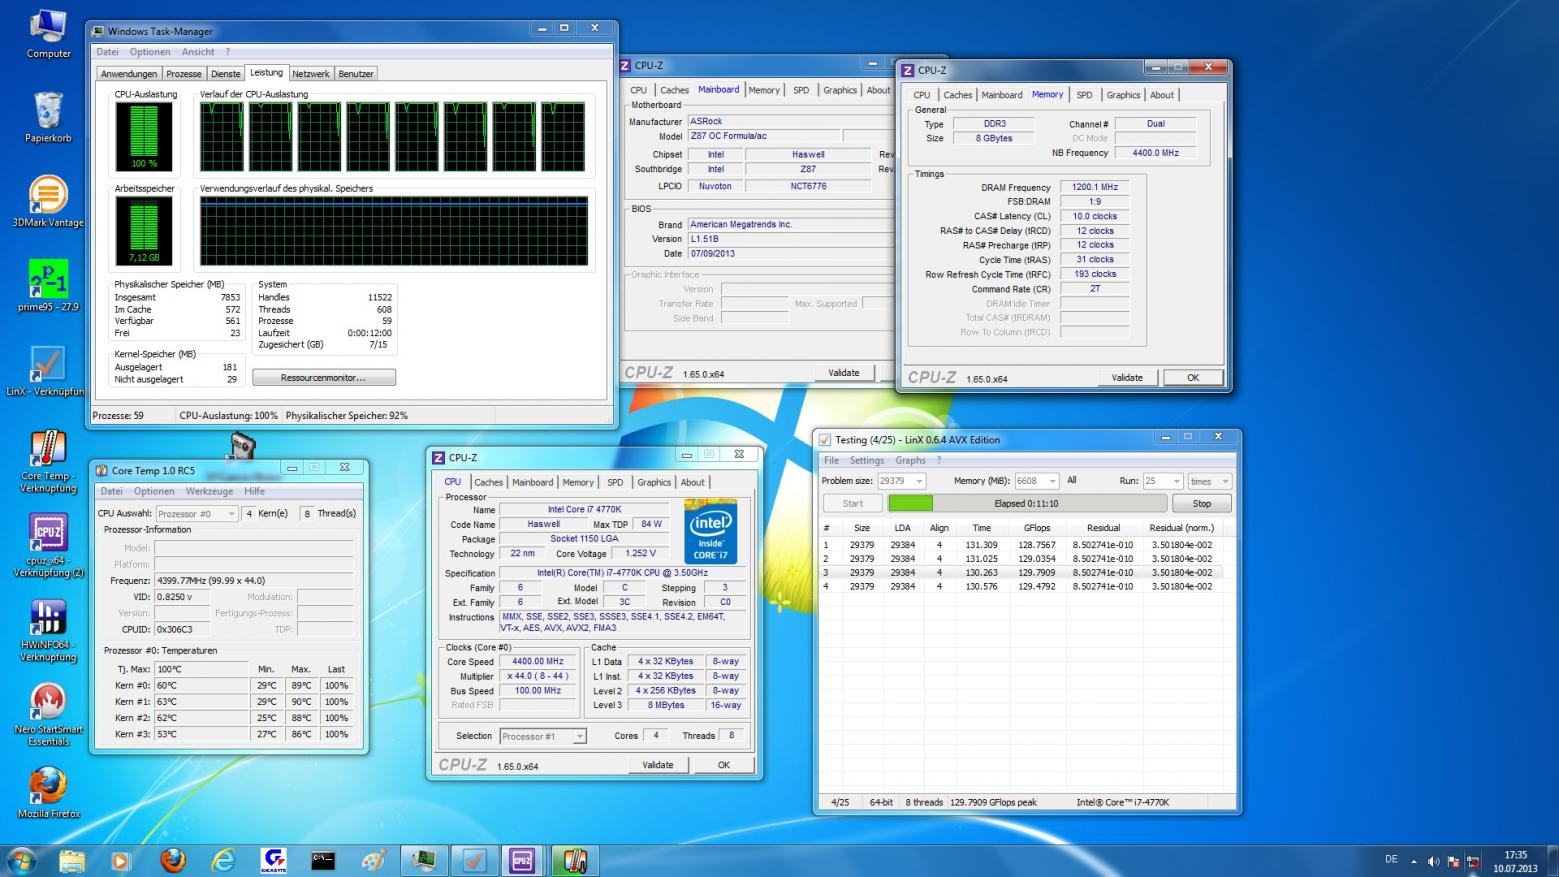Viewport: 1559px width, 877px height.
Task: Open the command prompt taskbar icon
Action: tap(323, 860)
